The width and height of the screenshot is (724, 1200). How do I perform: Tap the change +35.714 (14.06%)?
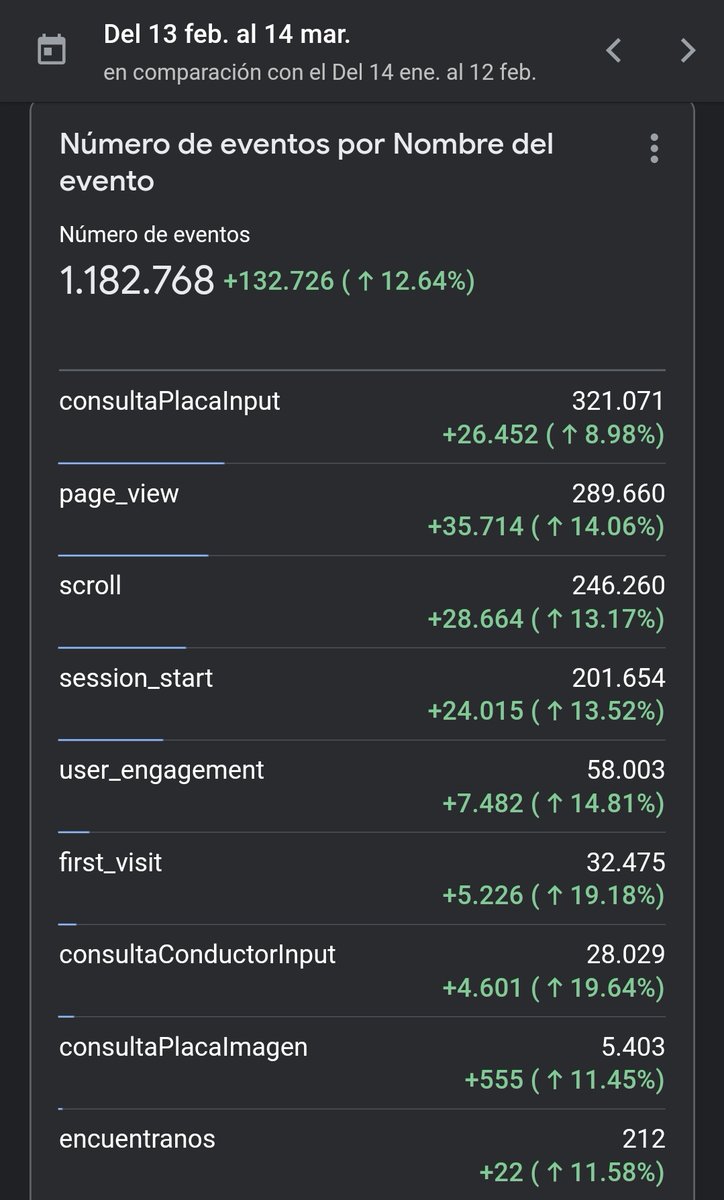click(x=546, y=527)
